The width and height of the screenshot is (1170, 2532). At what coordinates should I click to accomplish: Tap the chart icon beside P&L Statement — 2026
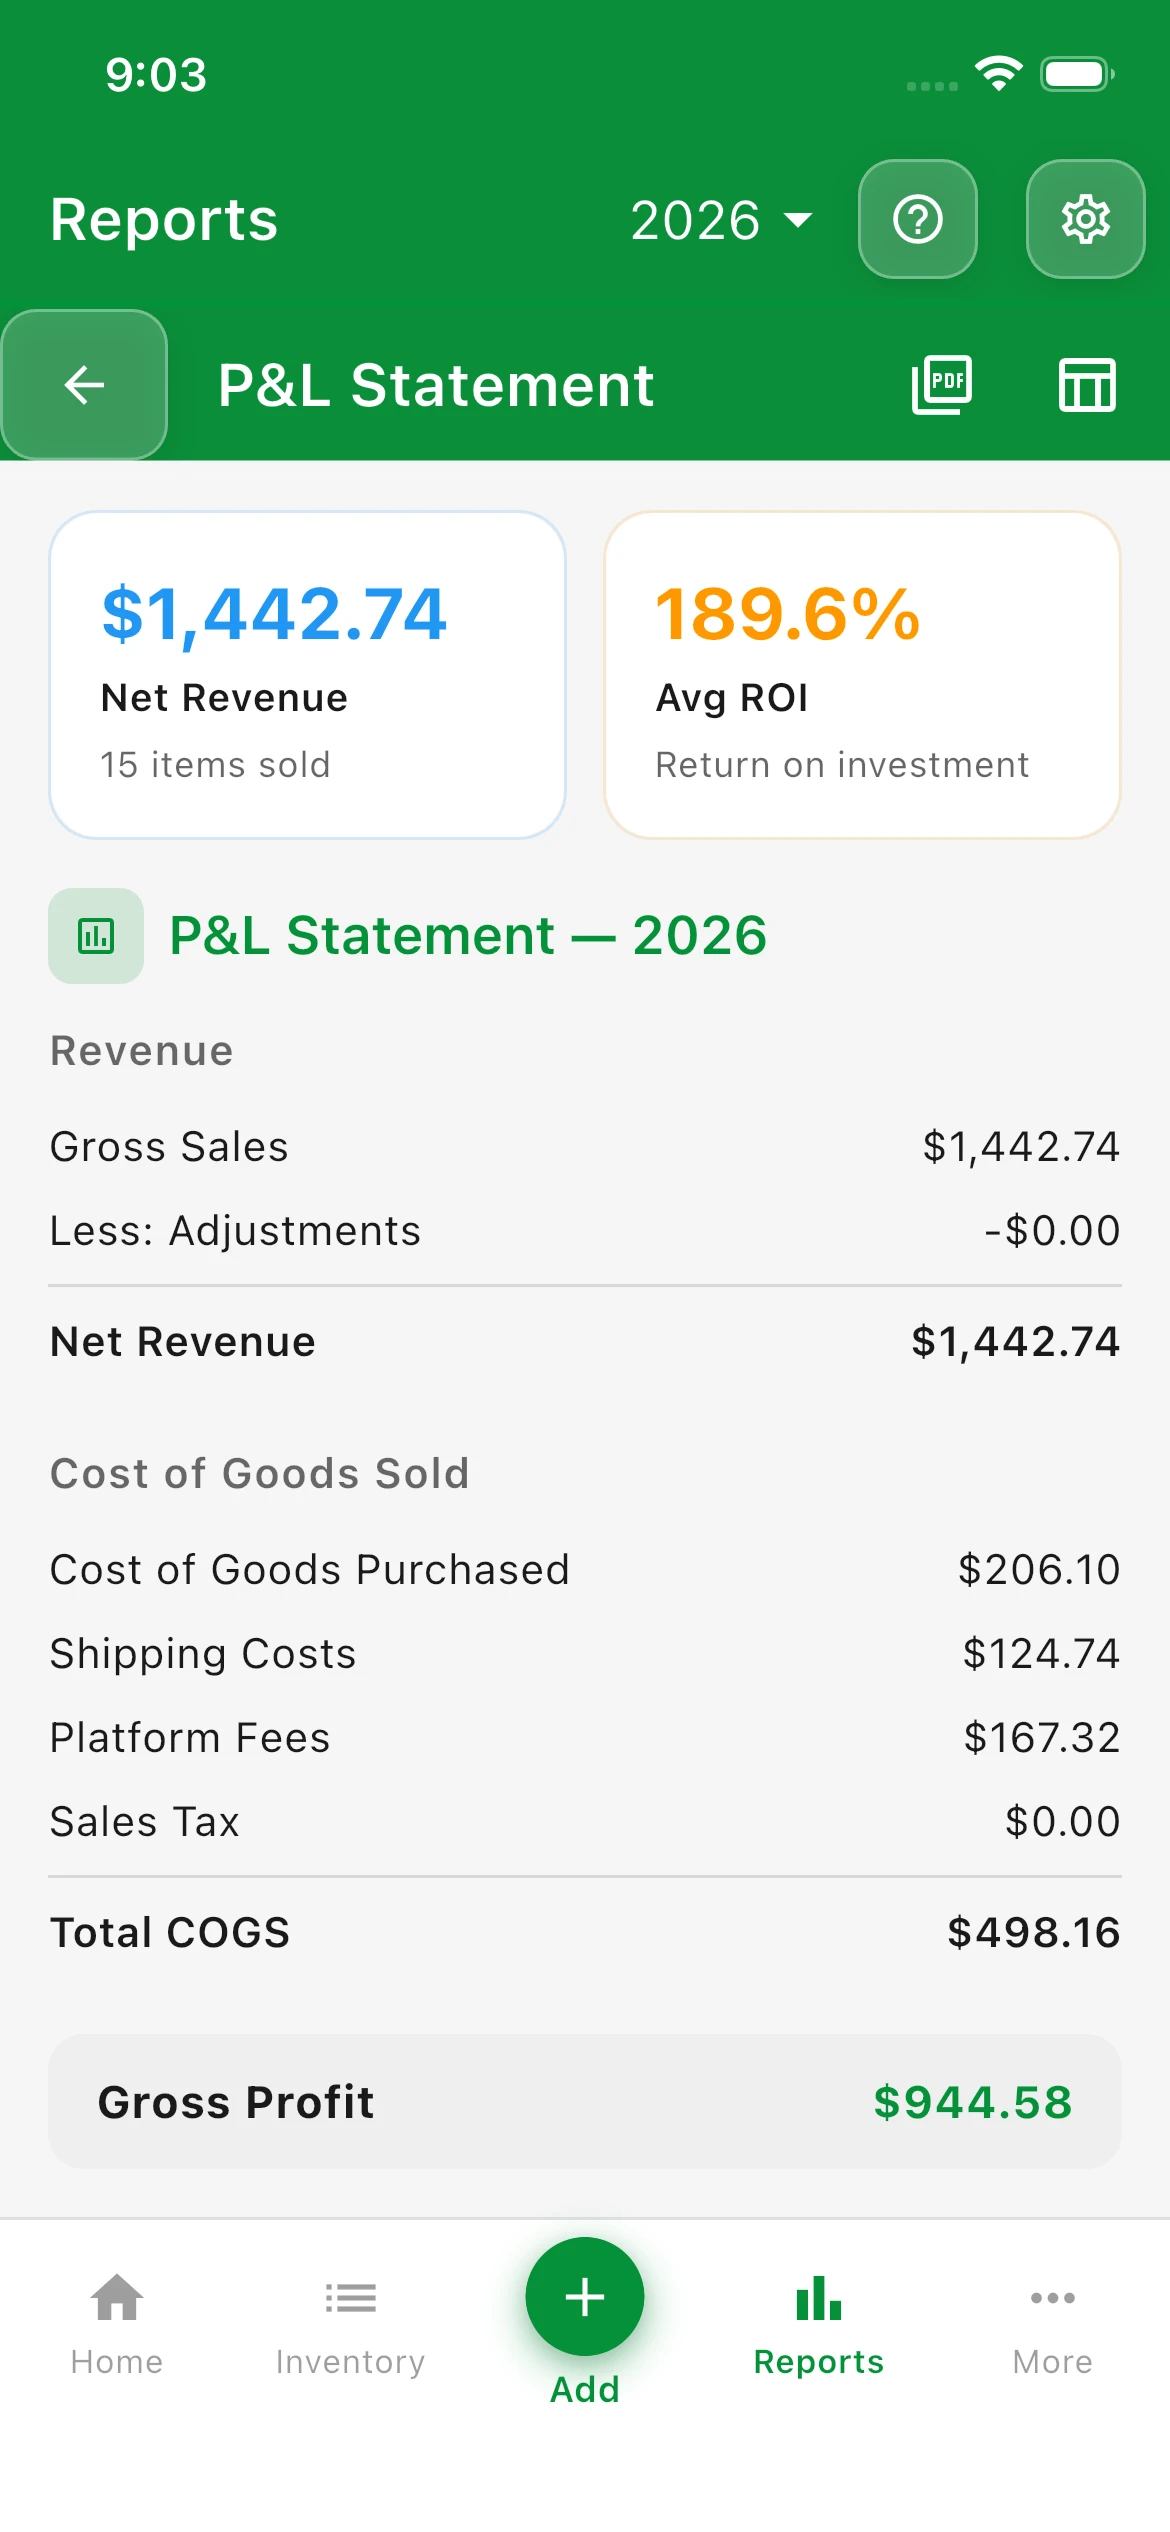[96, 936]
